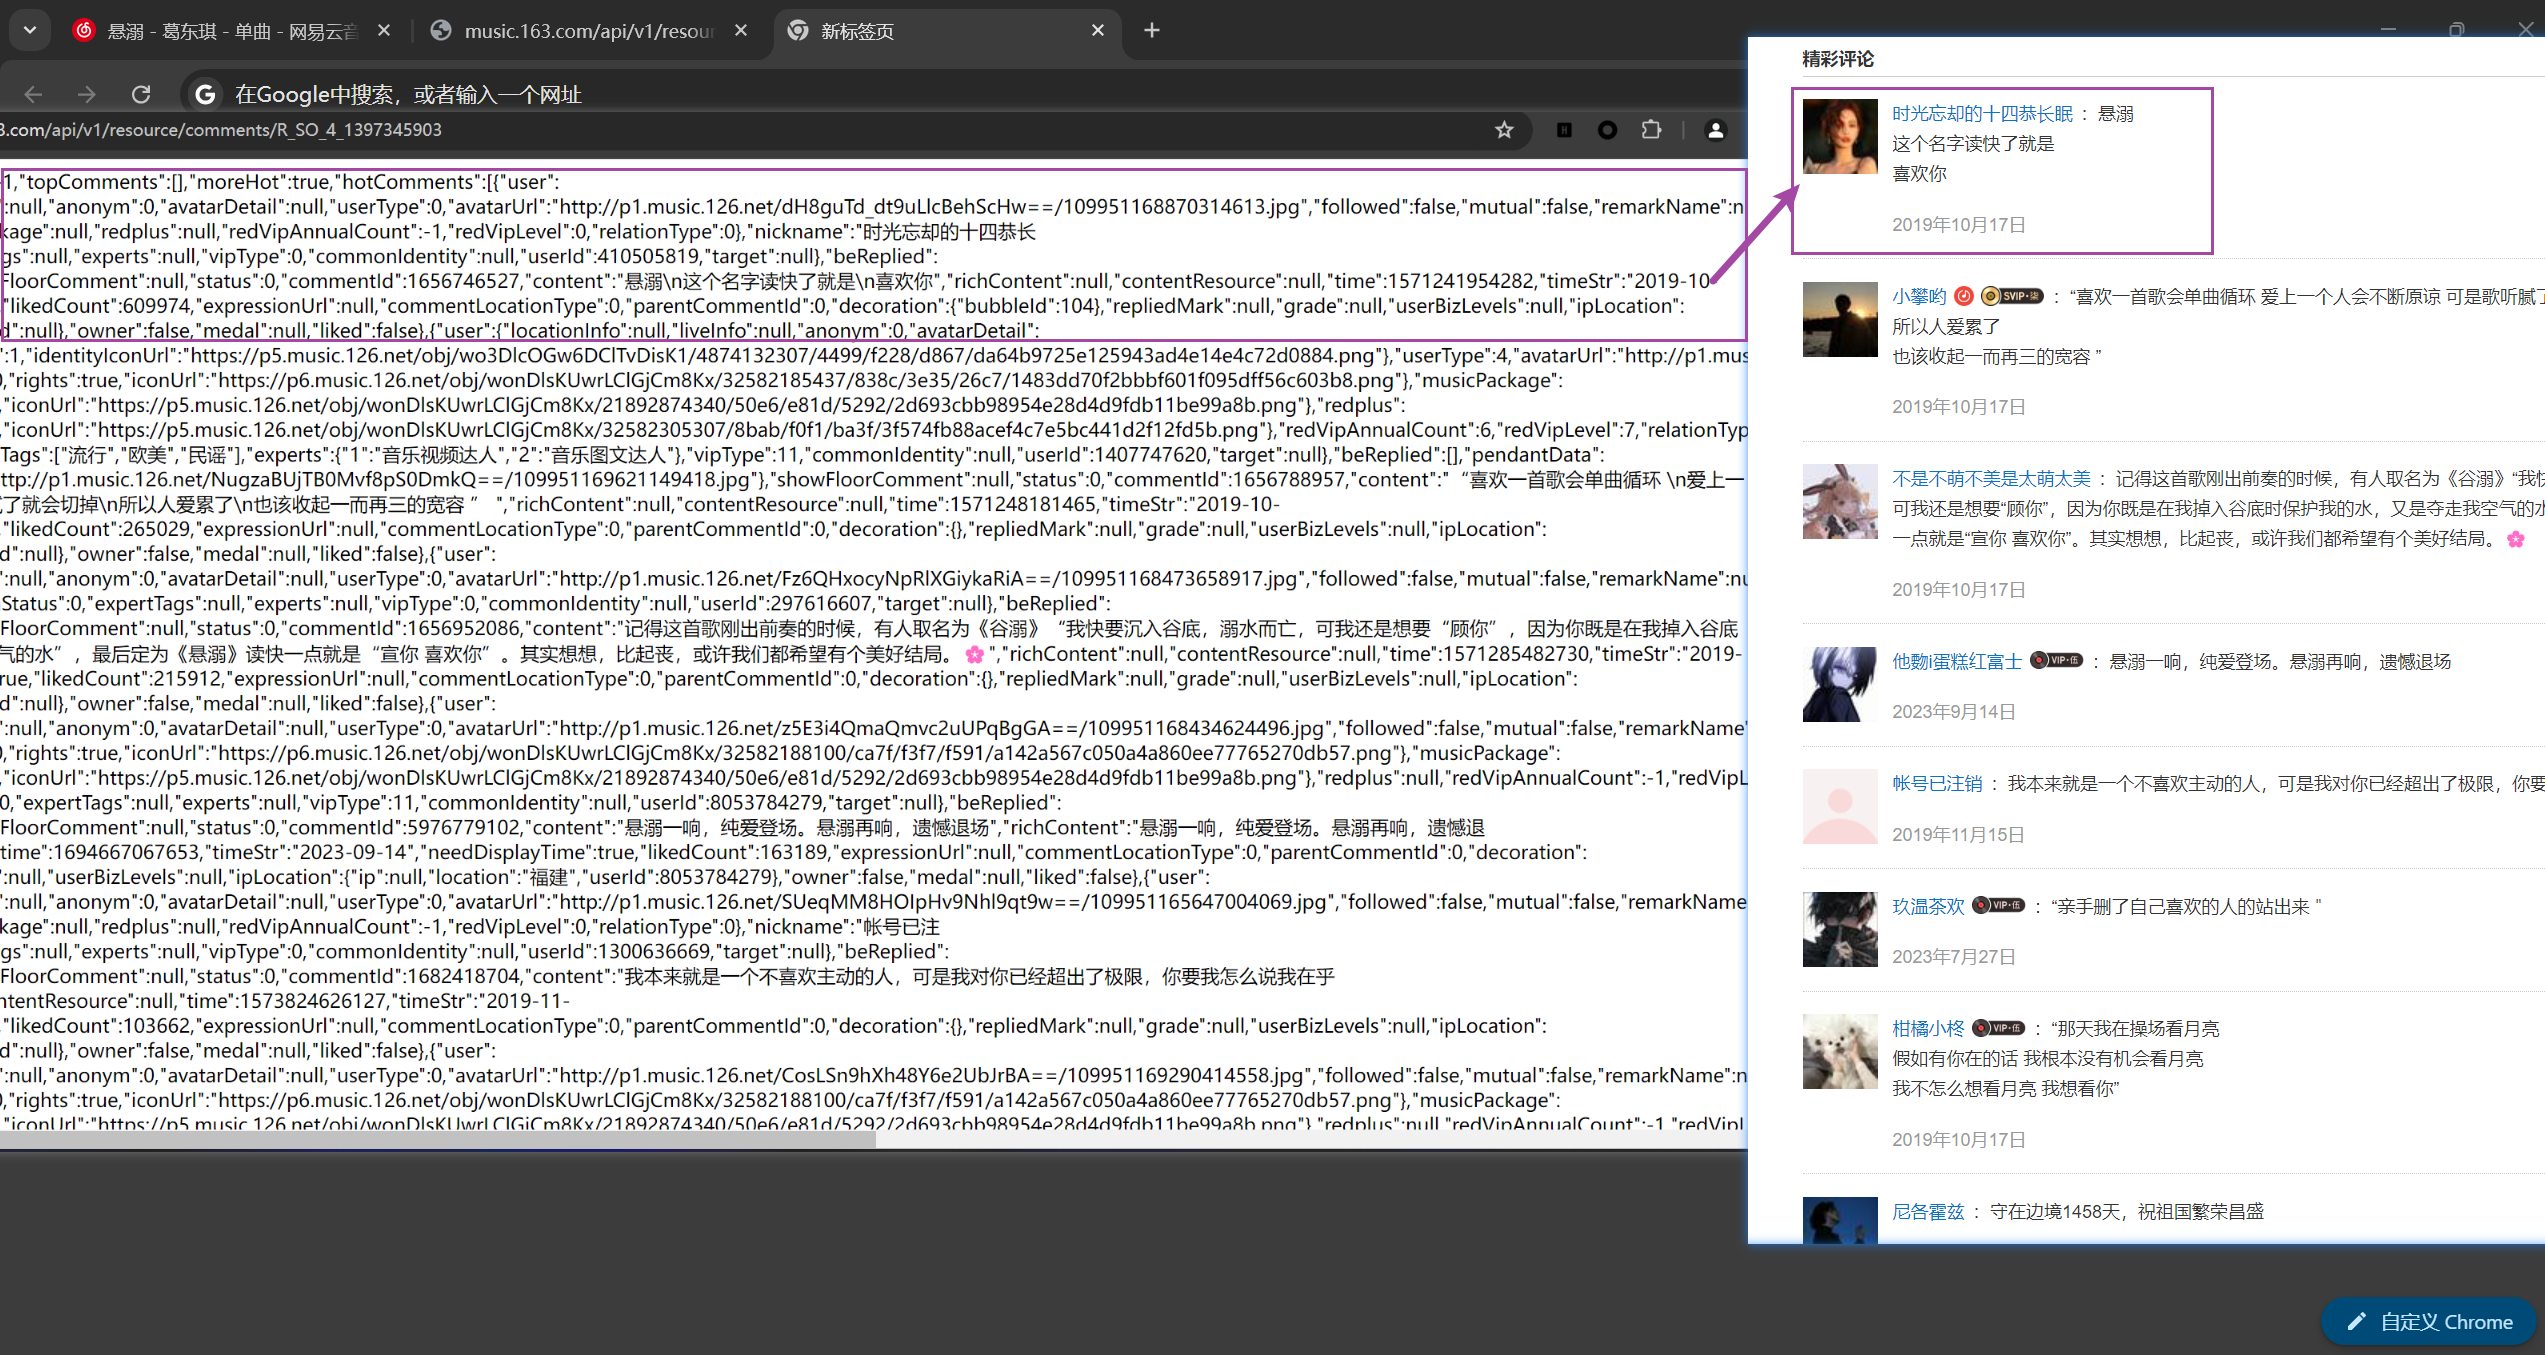Open the extensions puzzle icon
This screenshot has height=1355, width=2545.
pos(1651,130)
